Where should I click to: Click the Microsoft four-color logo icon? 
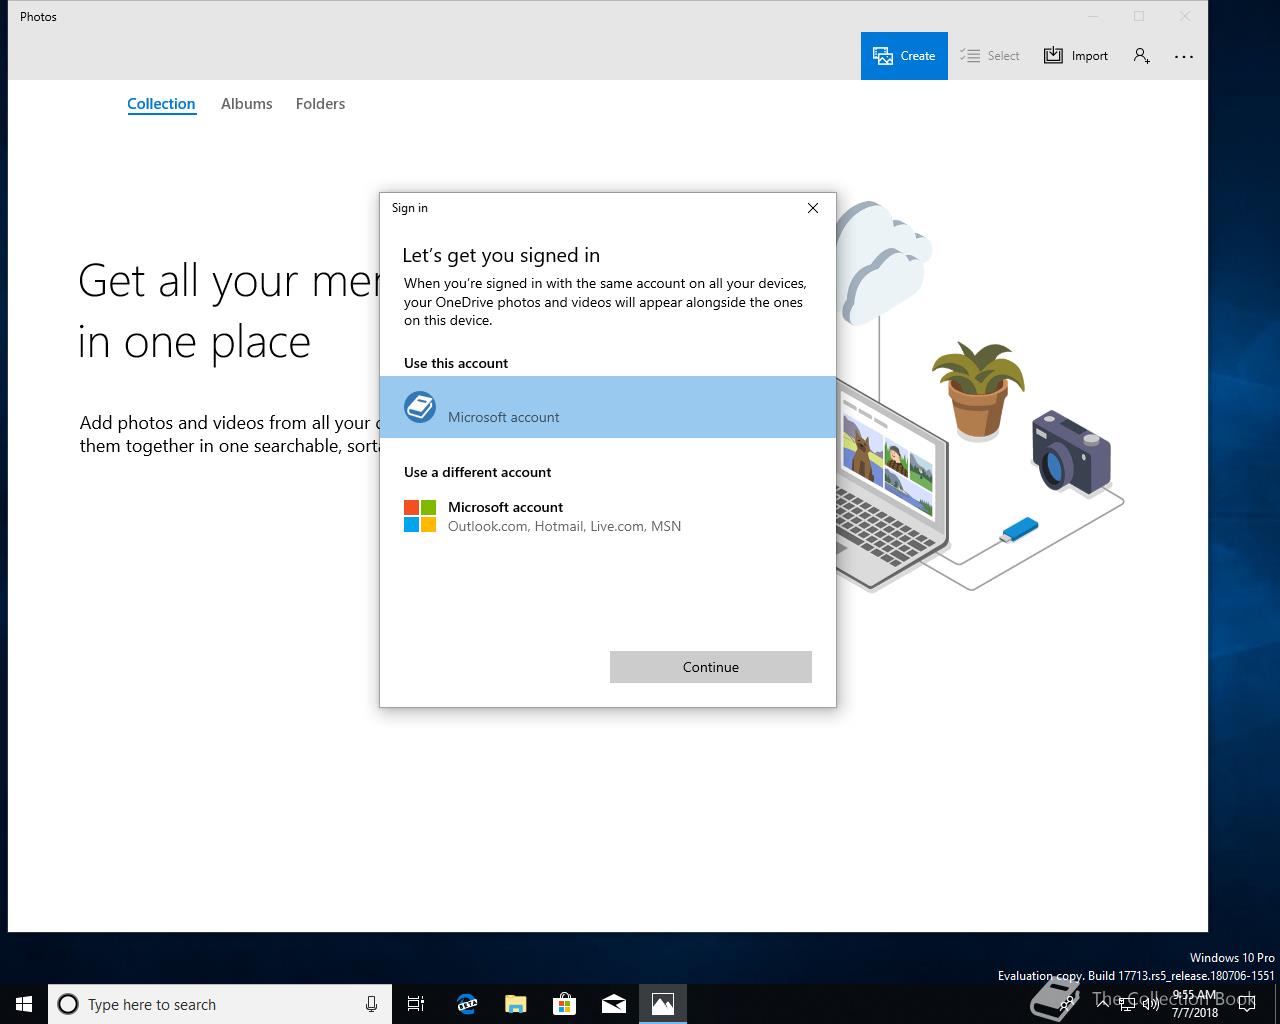[420, 516]
